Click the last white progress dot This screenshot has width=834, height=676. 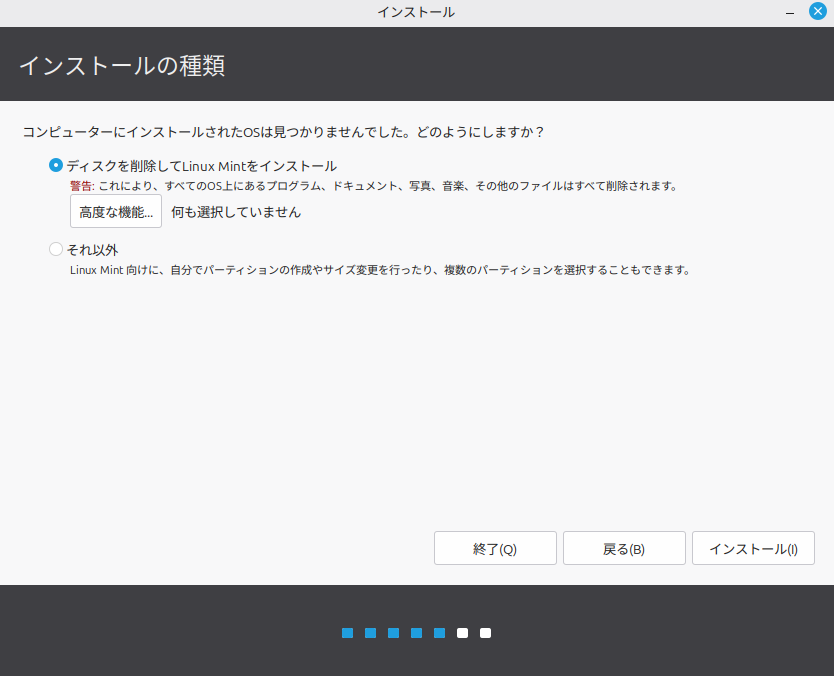point(485,633)
